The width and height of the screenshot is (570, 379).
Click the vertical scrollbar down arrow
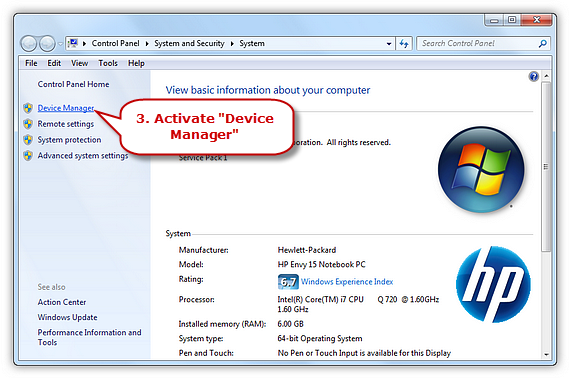(546, 354)
